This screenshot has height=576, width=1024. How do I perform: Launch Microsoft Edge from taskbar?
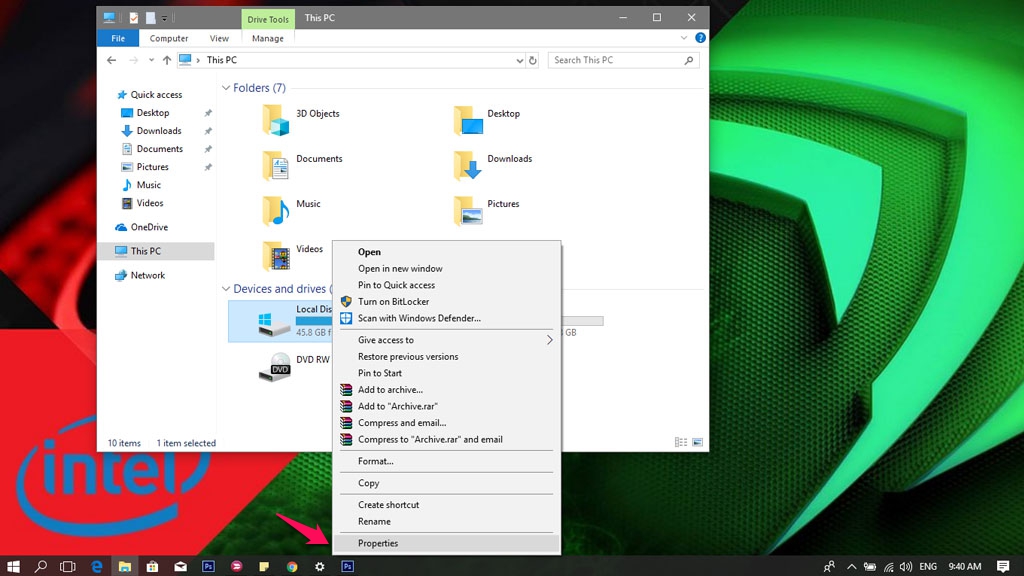97,566
